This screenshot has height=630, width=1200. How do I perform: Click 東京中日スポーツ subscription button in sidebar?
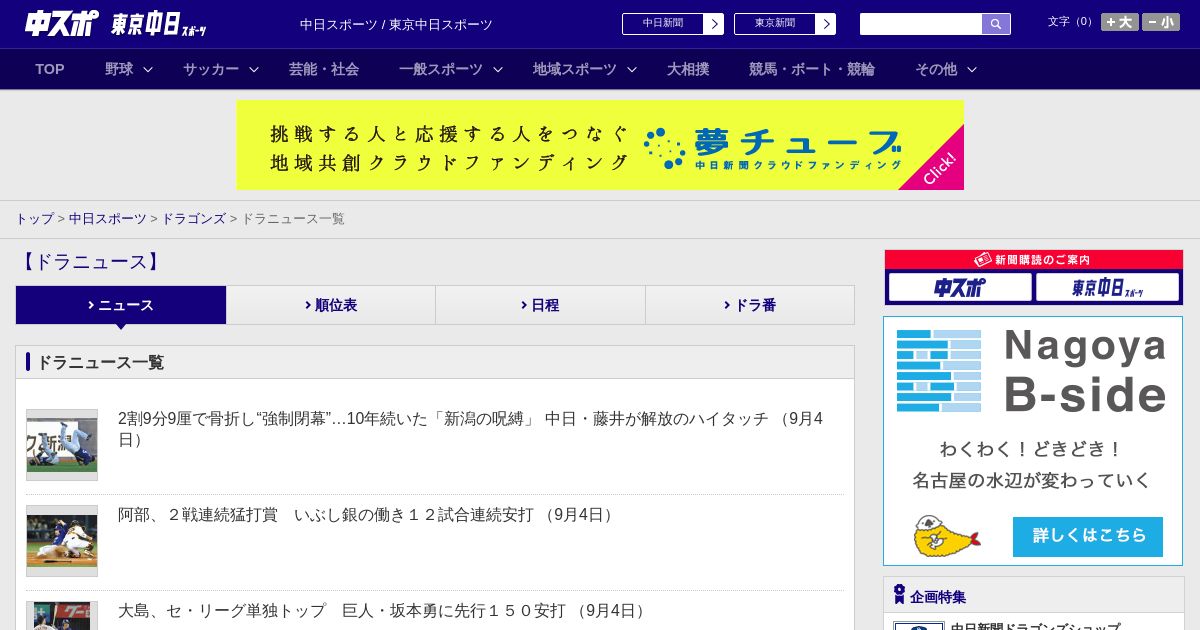click(1107, 288)
